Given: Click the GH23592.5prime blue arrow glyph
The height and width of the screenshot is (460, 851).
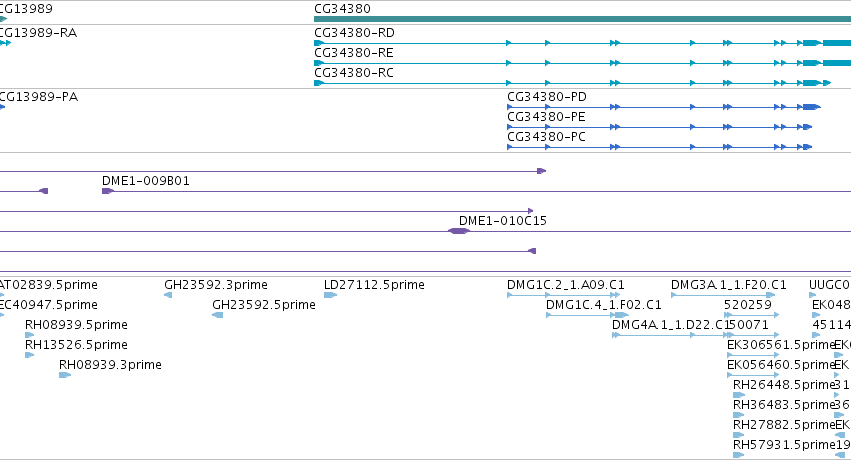Looking at the screenshot, I should [218, 315].
